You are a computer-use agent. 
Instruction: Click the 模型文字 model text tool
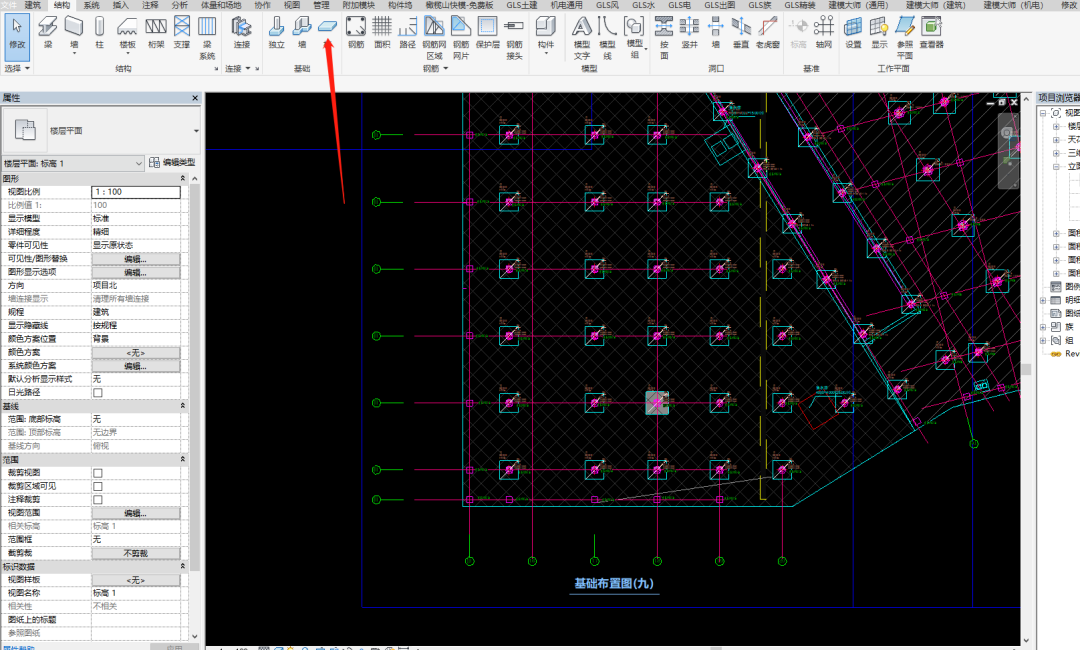point(582,38)
